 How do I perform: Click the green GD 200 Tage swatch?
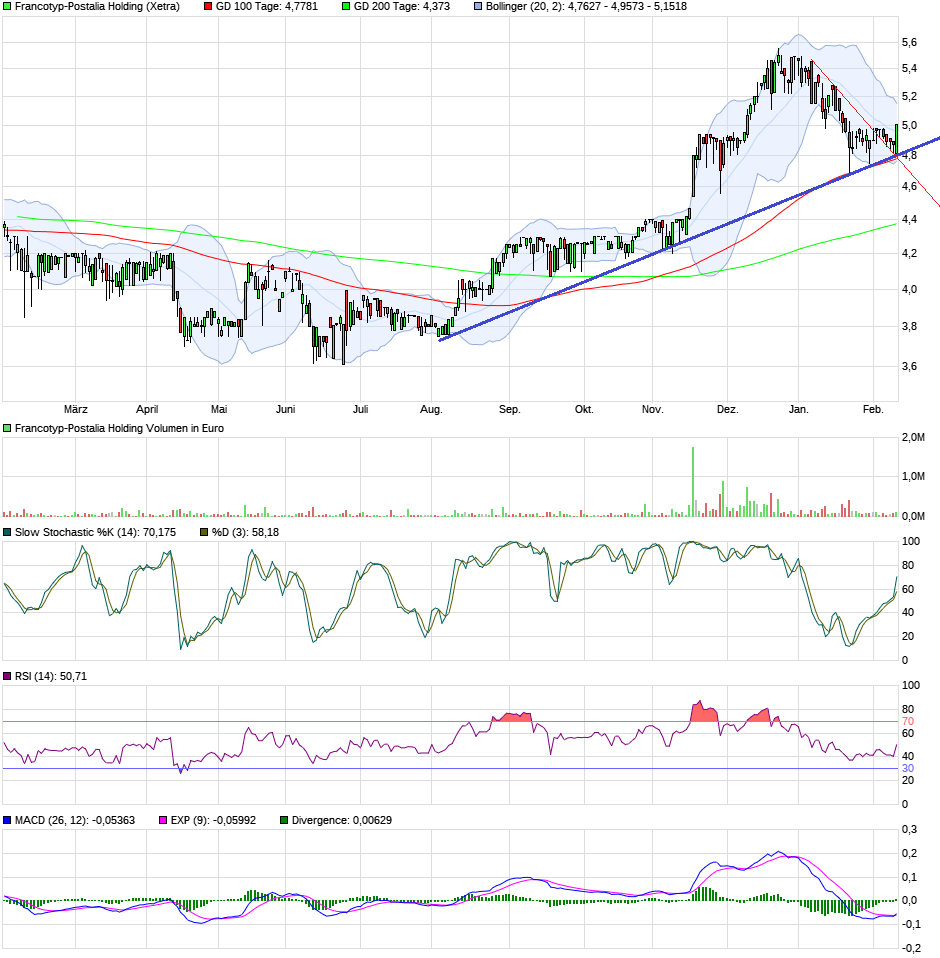[x=346, y=7]
